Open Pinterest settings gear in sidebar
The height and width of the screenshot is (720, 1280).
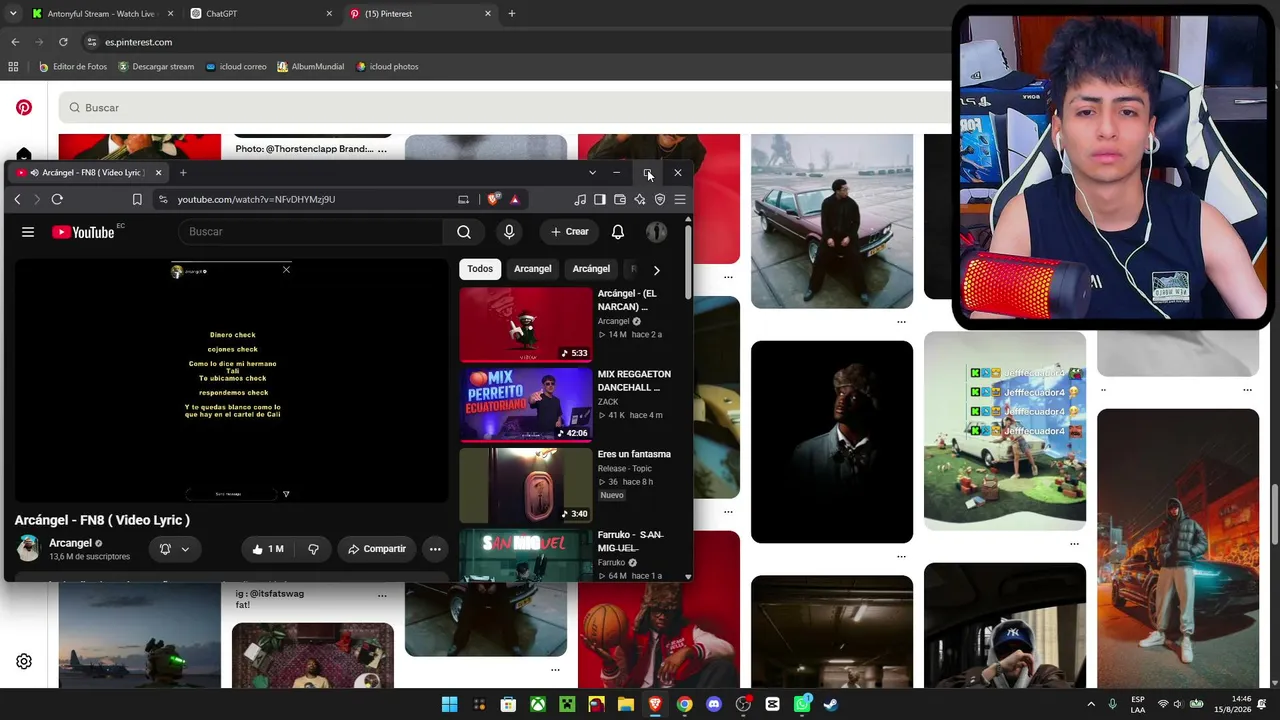24,661
